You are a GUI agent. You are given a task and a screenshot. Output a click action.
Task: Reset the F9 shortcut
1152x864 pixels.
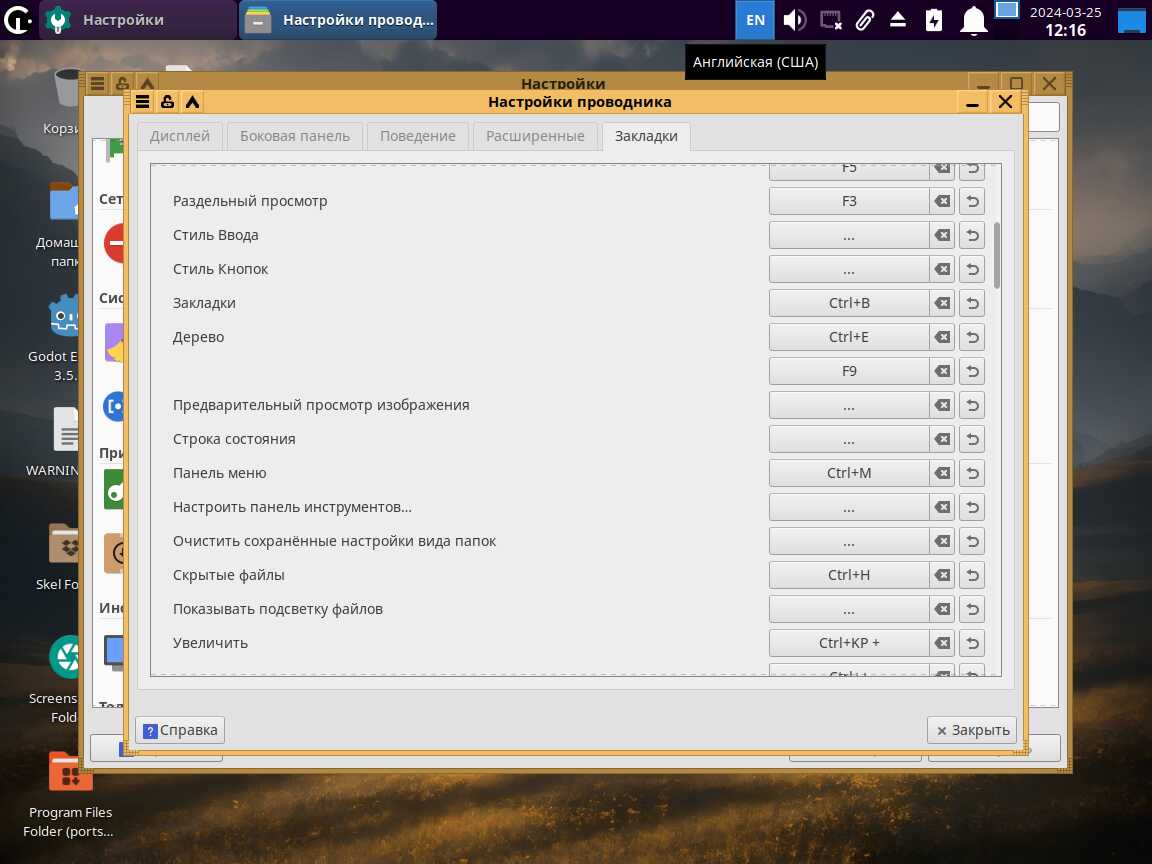[x=972, y=371]
